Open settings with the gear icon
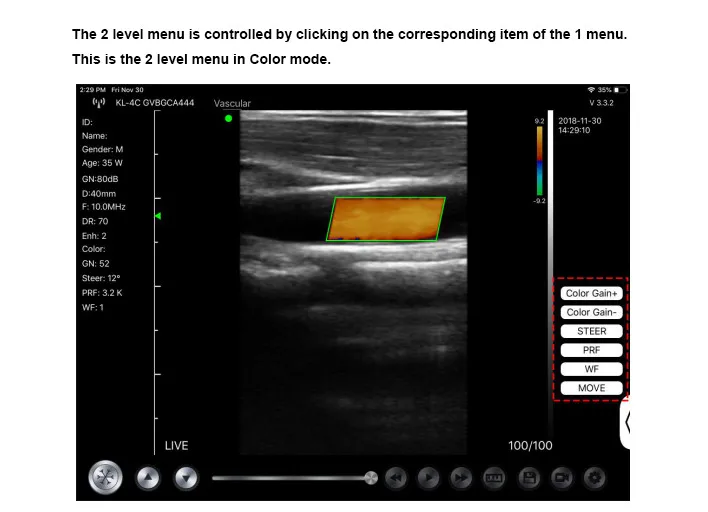 595,478
